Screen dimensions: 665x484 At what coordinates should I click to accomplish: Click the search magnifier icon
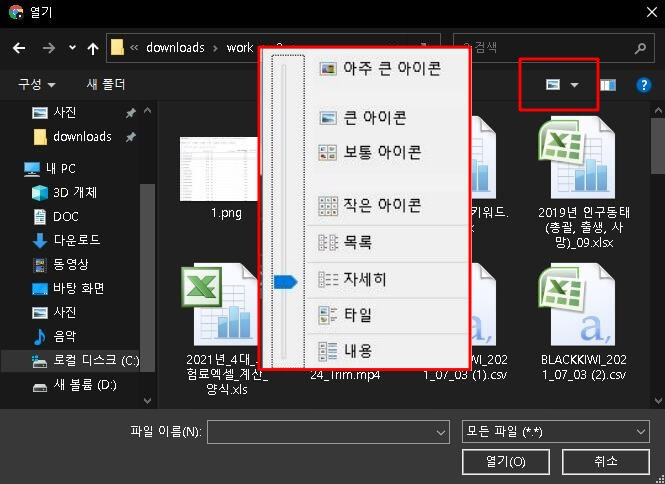coord(641,48)
